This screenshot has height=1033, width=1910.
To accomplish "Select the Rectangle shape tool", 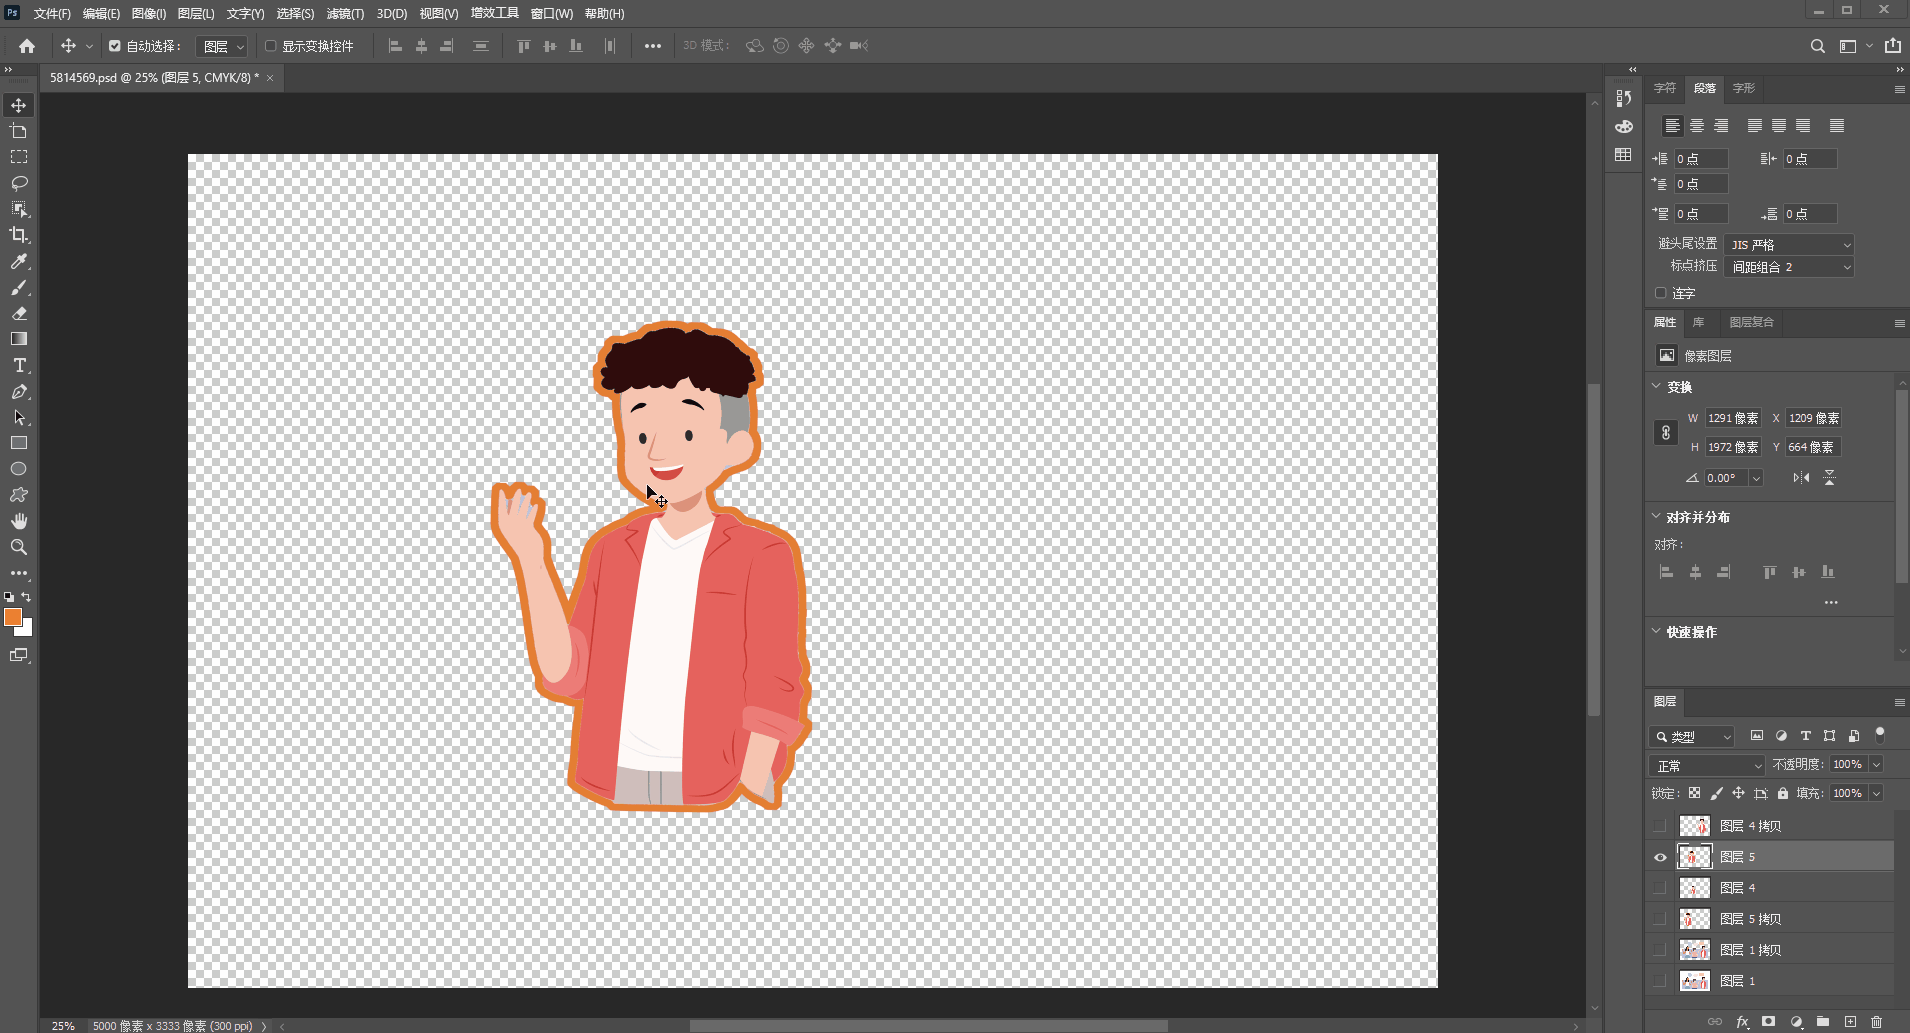I will (19, 443).
